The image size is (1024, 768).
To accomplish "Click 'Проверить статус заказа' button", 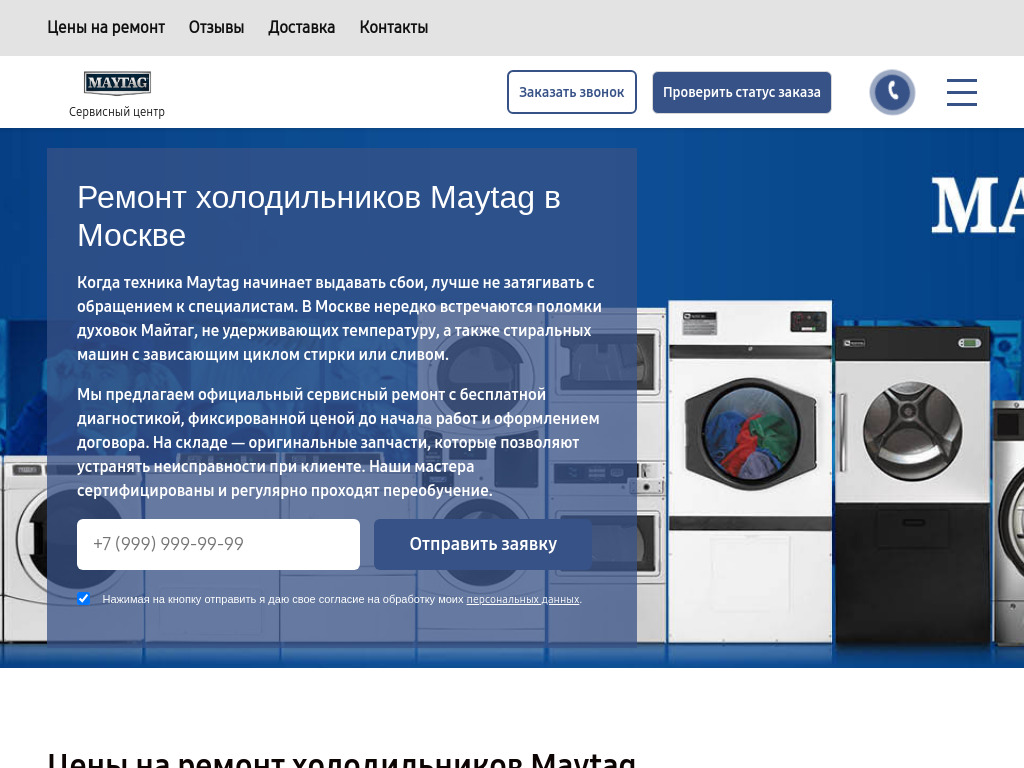I will (x=741, y=92).
